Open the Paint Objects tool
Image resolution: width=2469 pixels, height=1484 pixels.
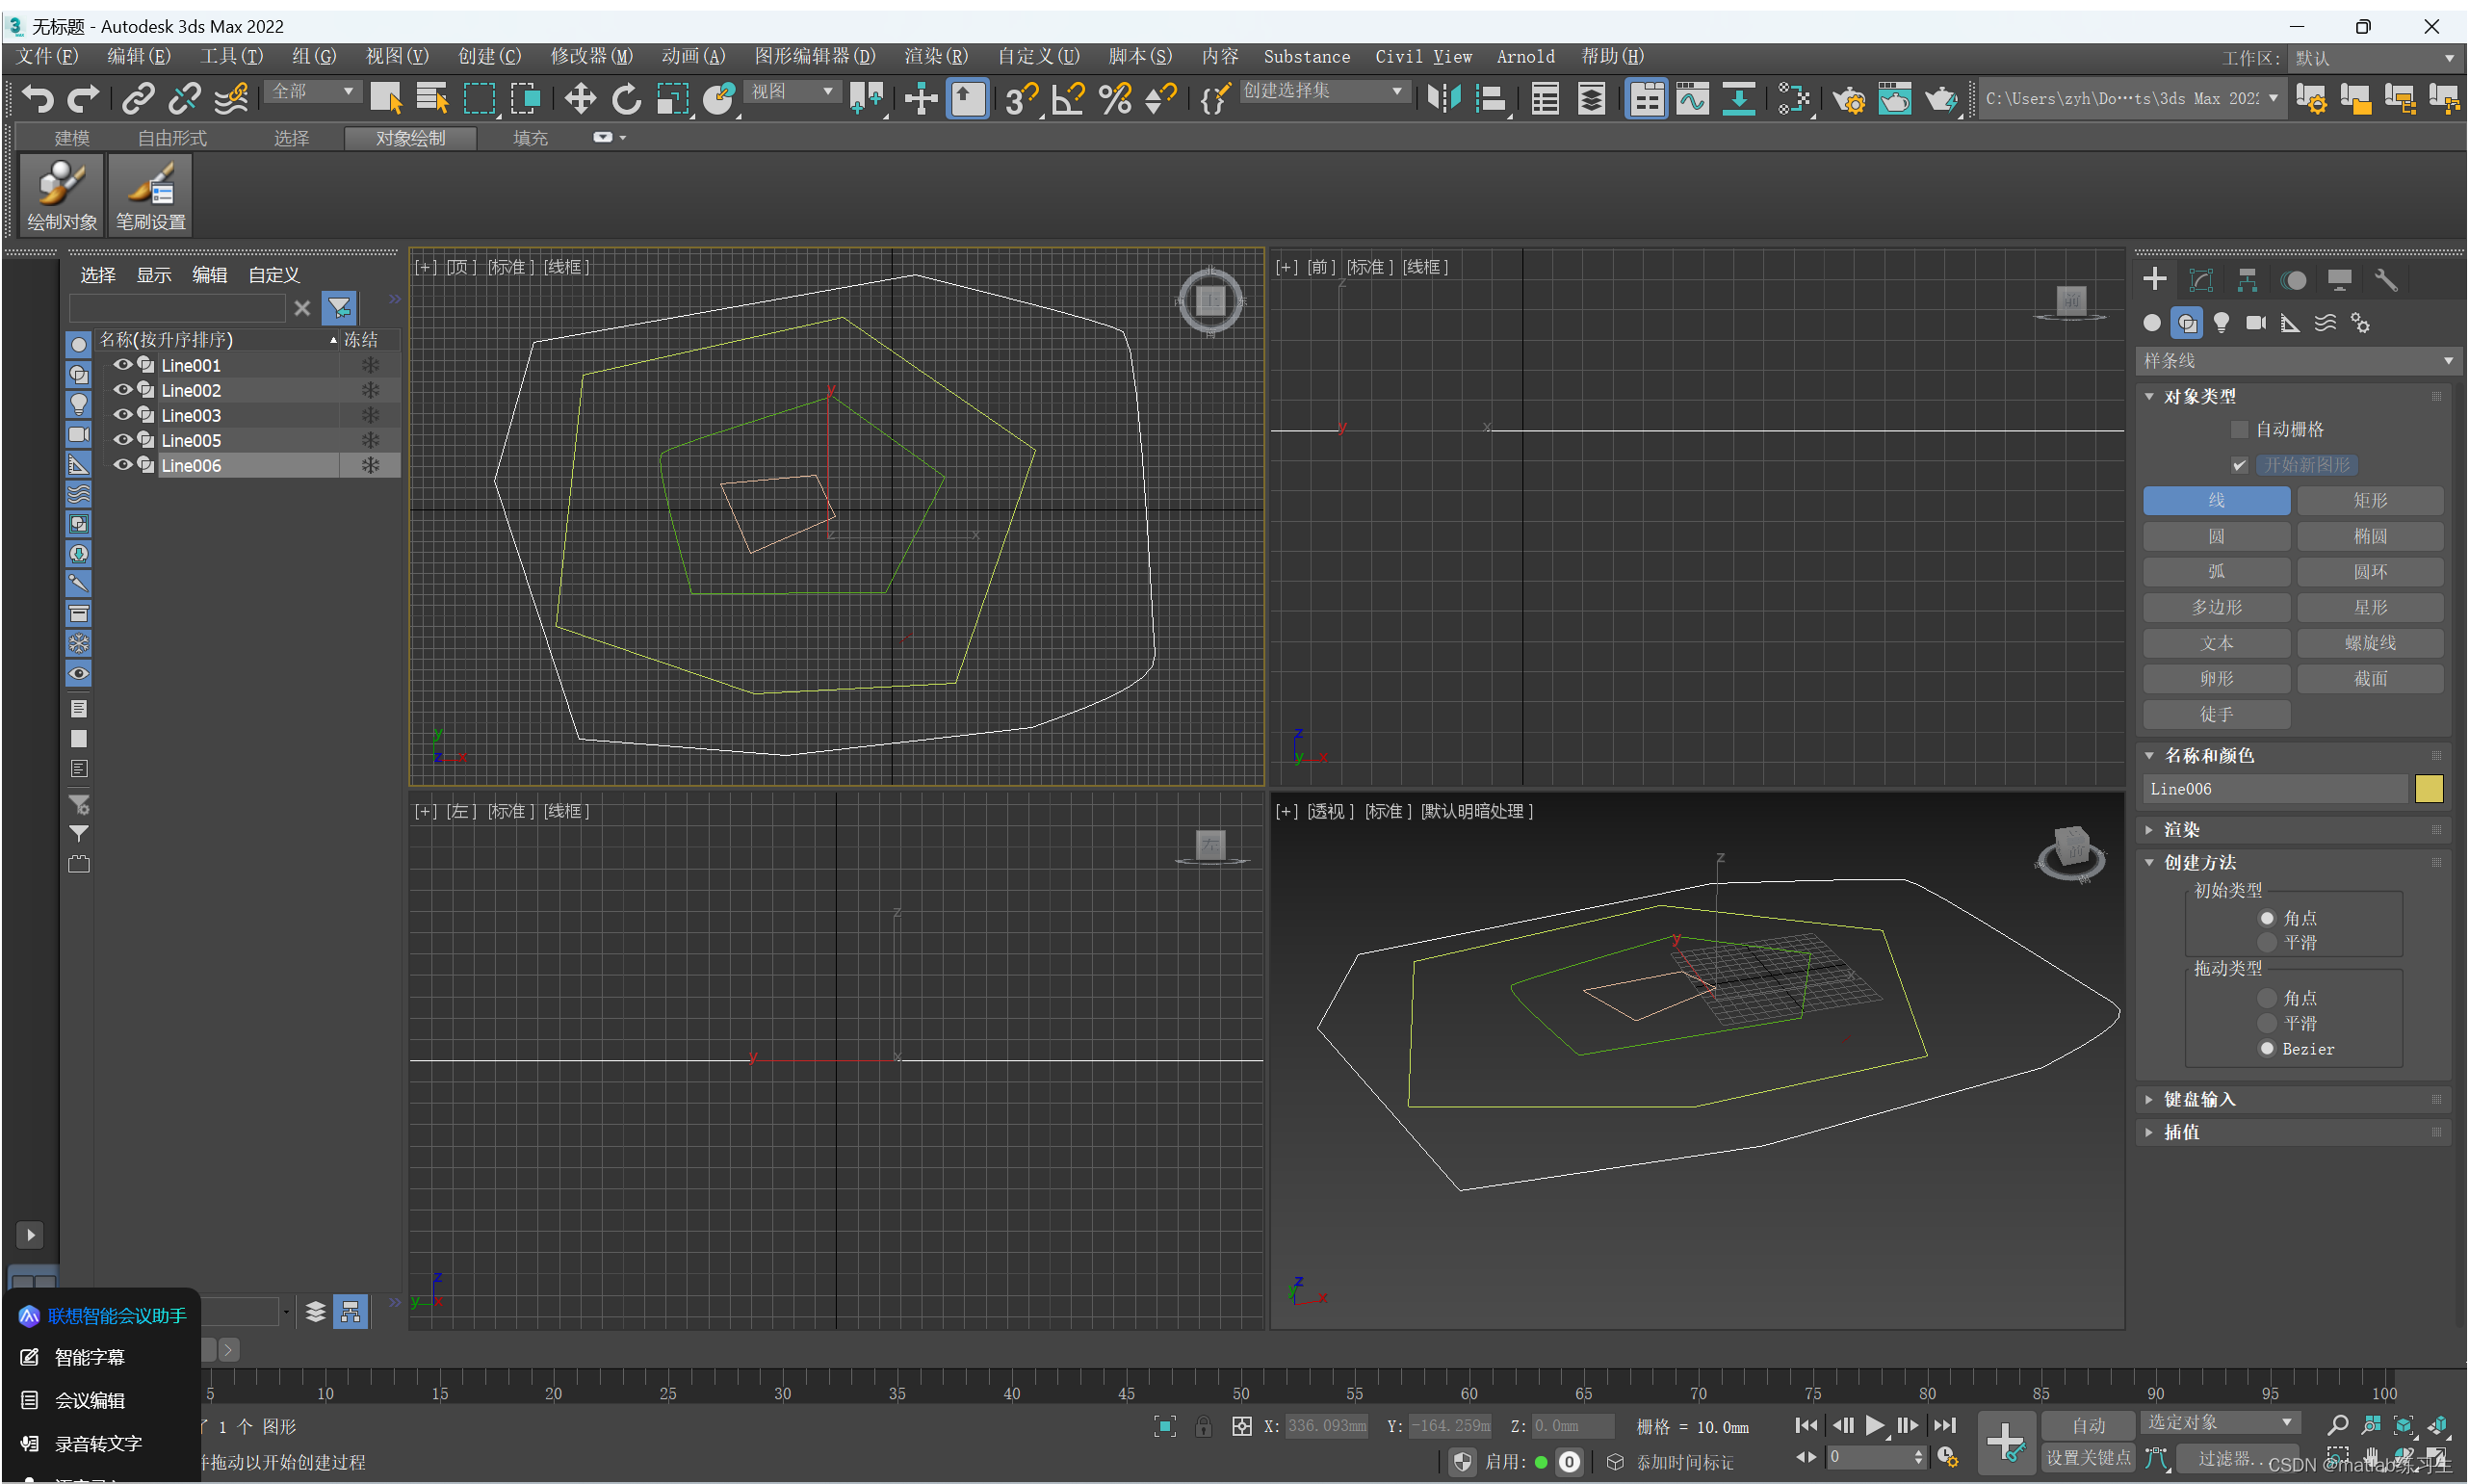[x=62, y=195]
